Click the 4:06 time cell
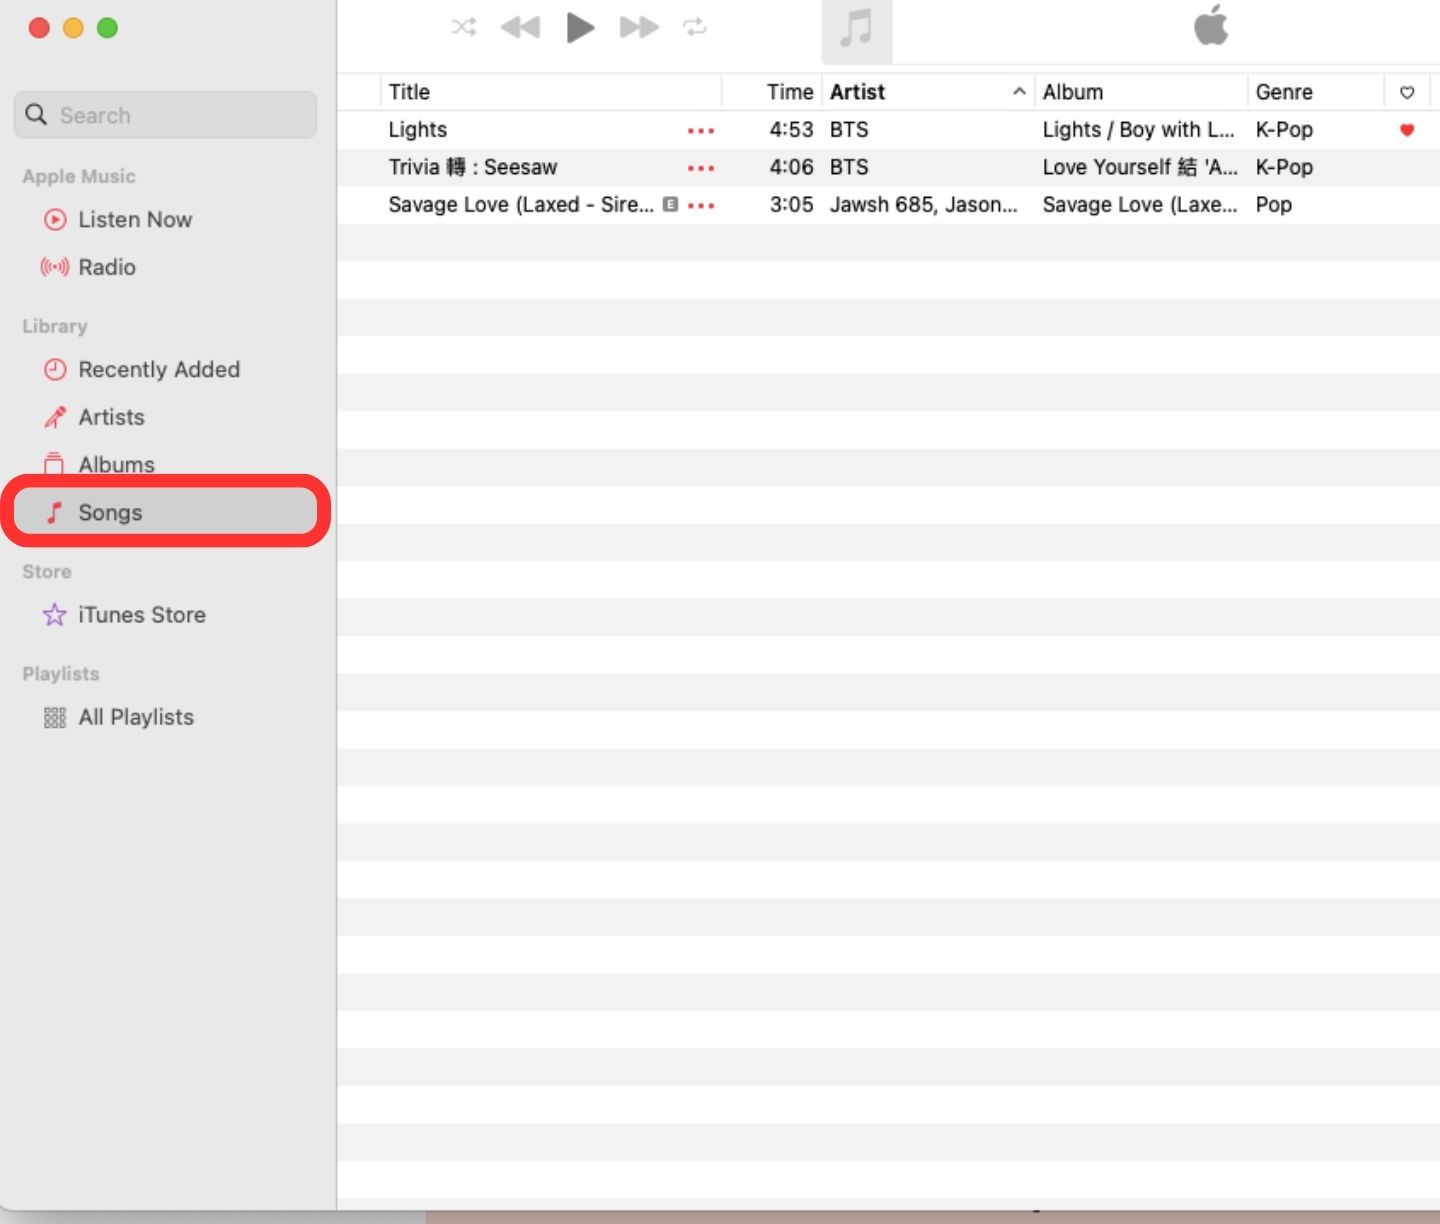 (x=791, y=167)
